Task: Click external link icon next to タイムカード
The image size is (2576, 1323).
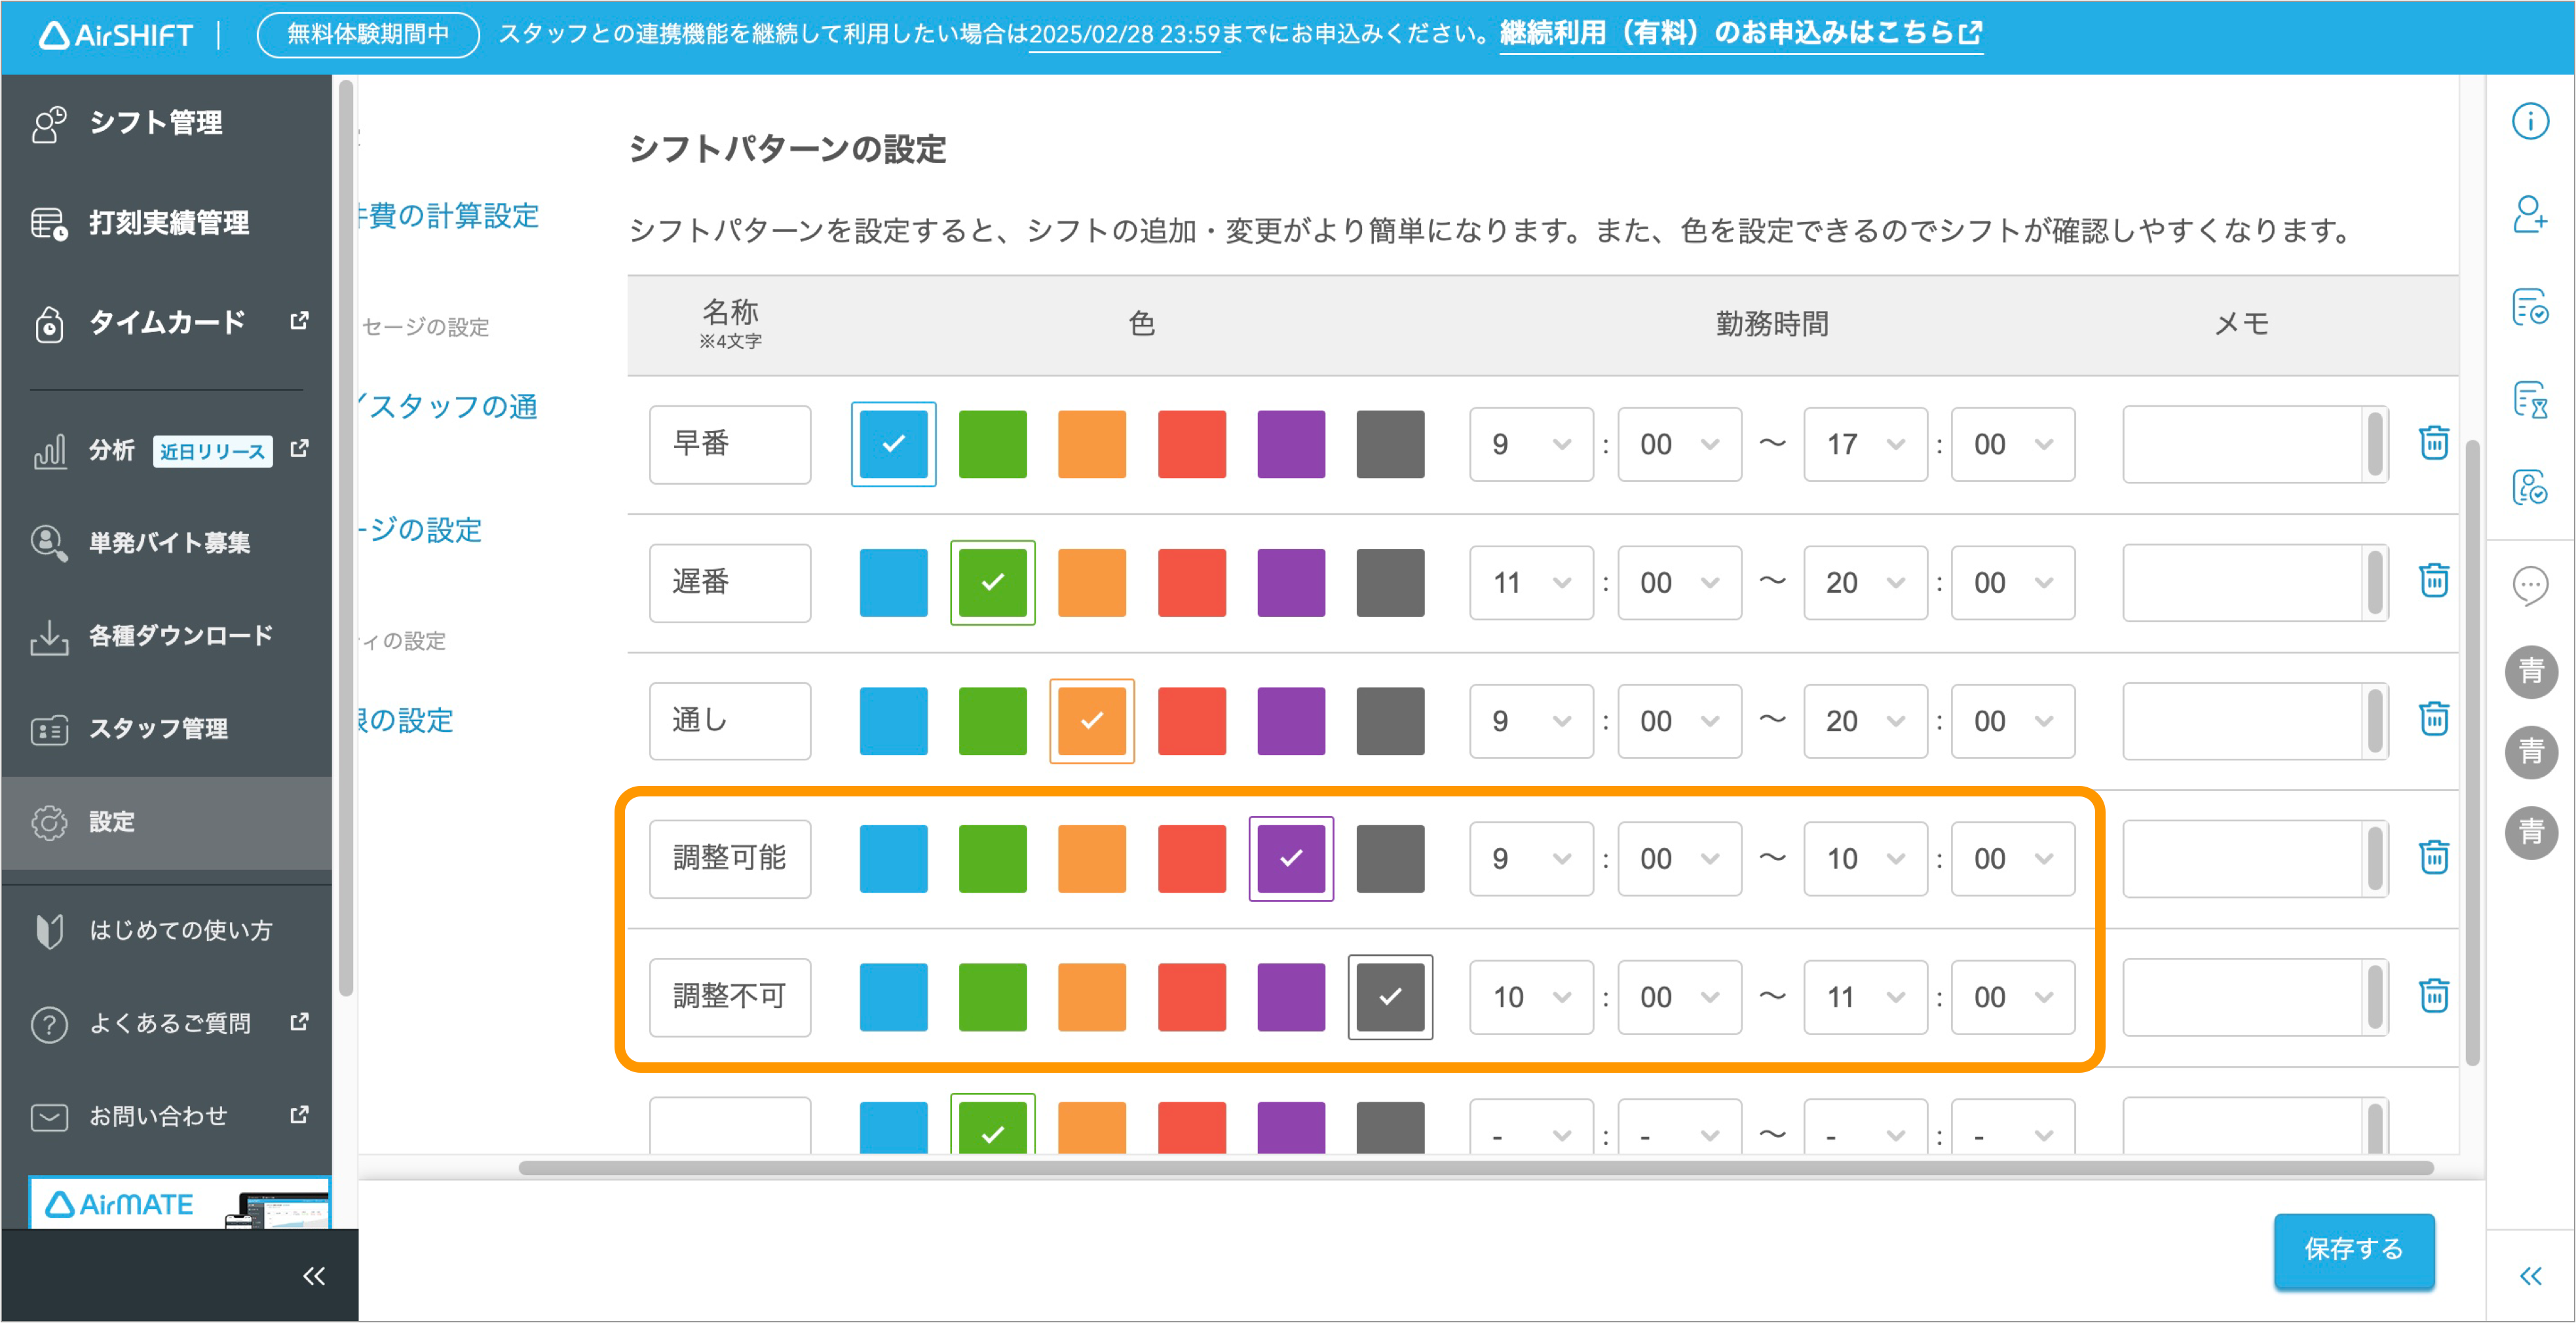Action: (x=299, y=321)
